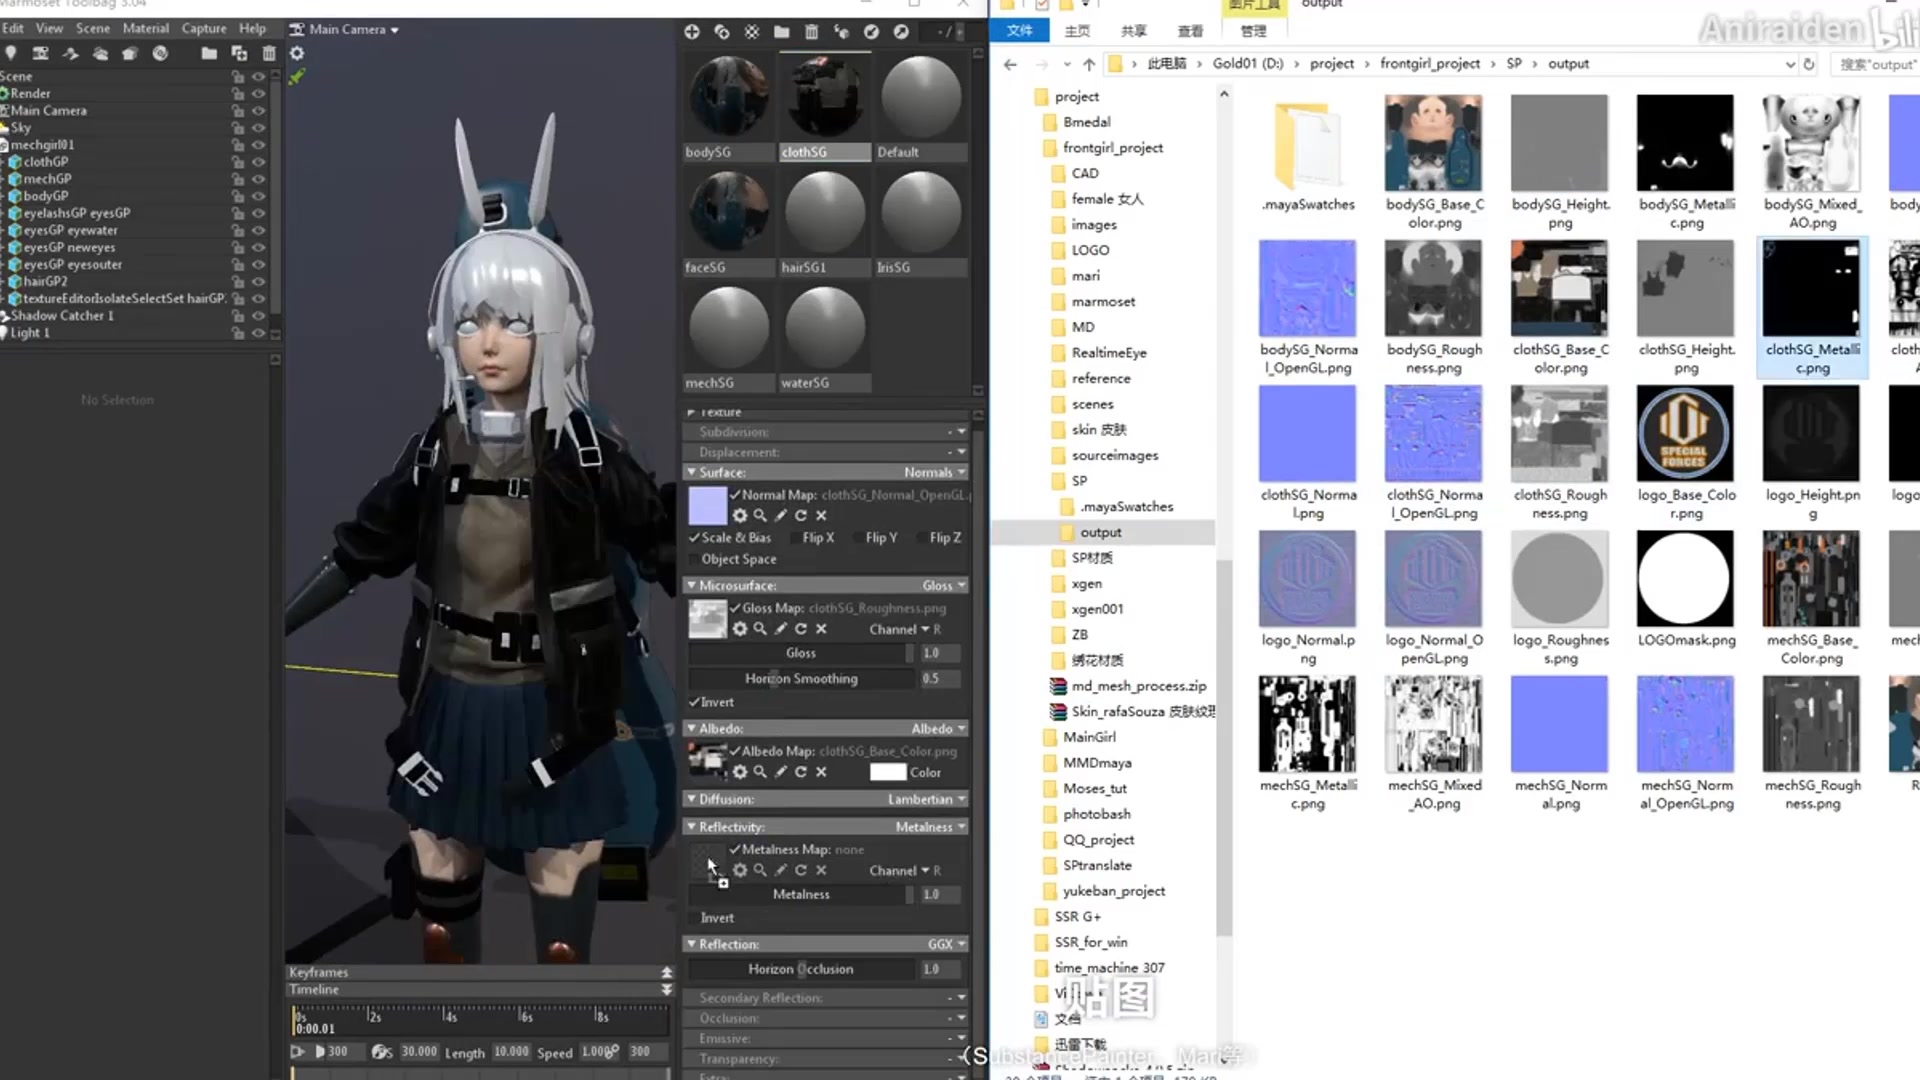Hide clothGP object visibility eye

click(258, 162)
